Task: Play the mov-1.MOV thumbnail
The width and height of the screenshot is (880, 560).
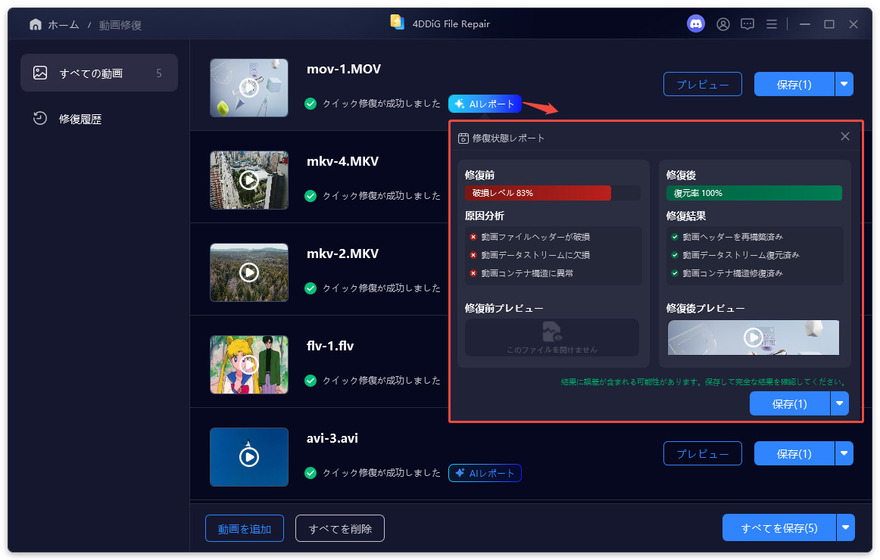Action: tap(249, 88)
